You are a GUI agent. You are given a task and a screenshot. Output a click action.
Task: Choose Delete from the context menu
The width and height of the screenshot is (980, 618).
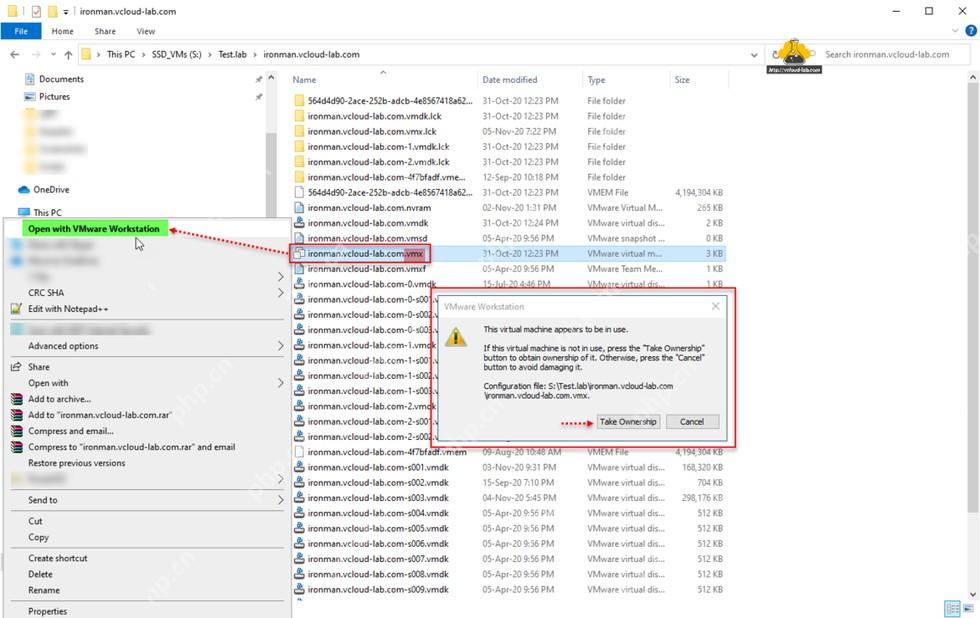tap(40, 574)
